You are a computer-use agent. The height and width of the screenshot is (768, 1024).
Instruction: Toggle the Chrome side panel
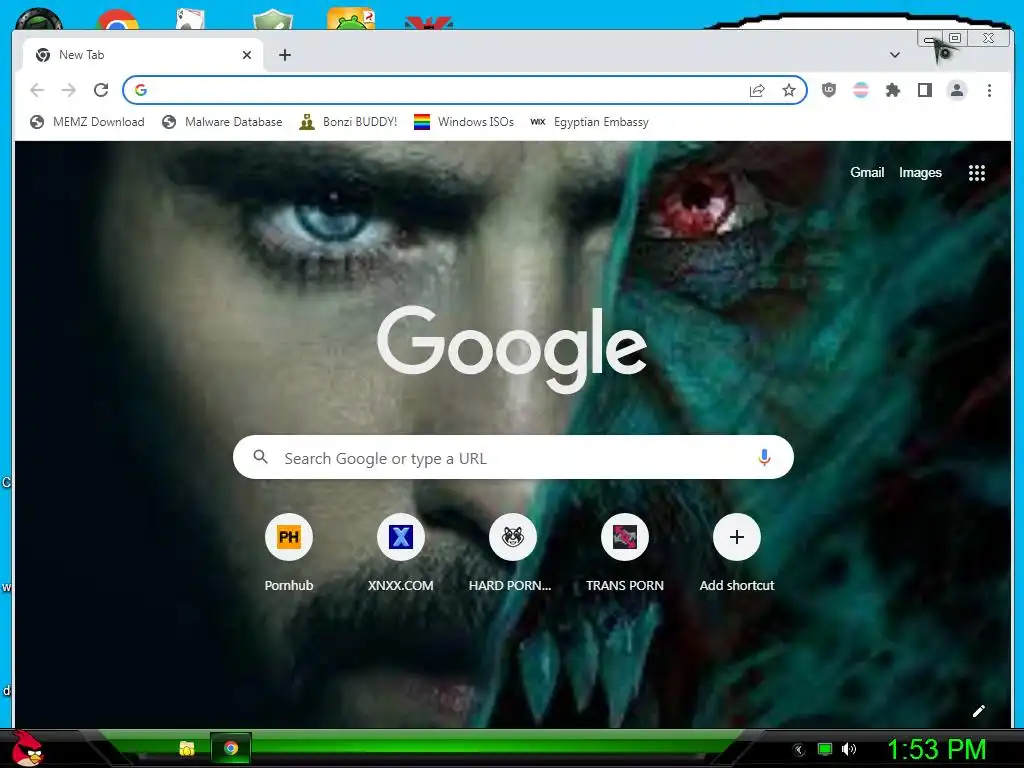(x=925, y=90)
